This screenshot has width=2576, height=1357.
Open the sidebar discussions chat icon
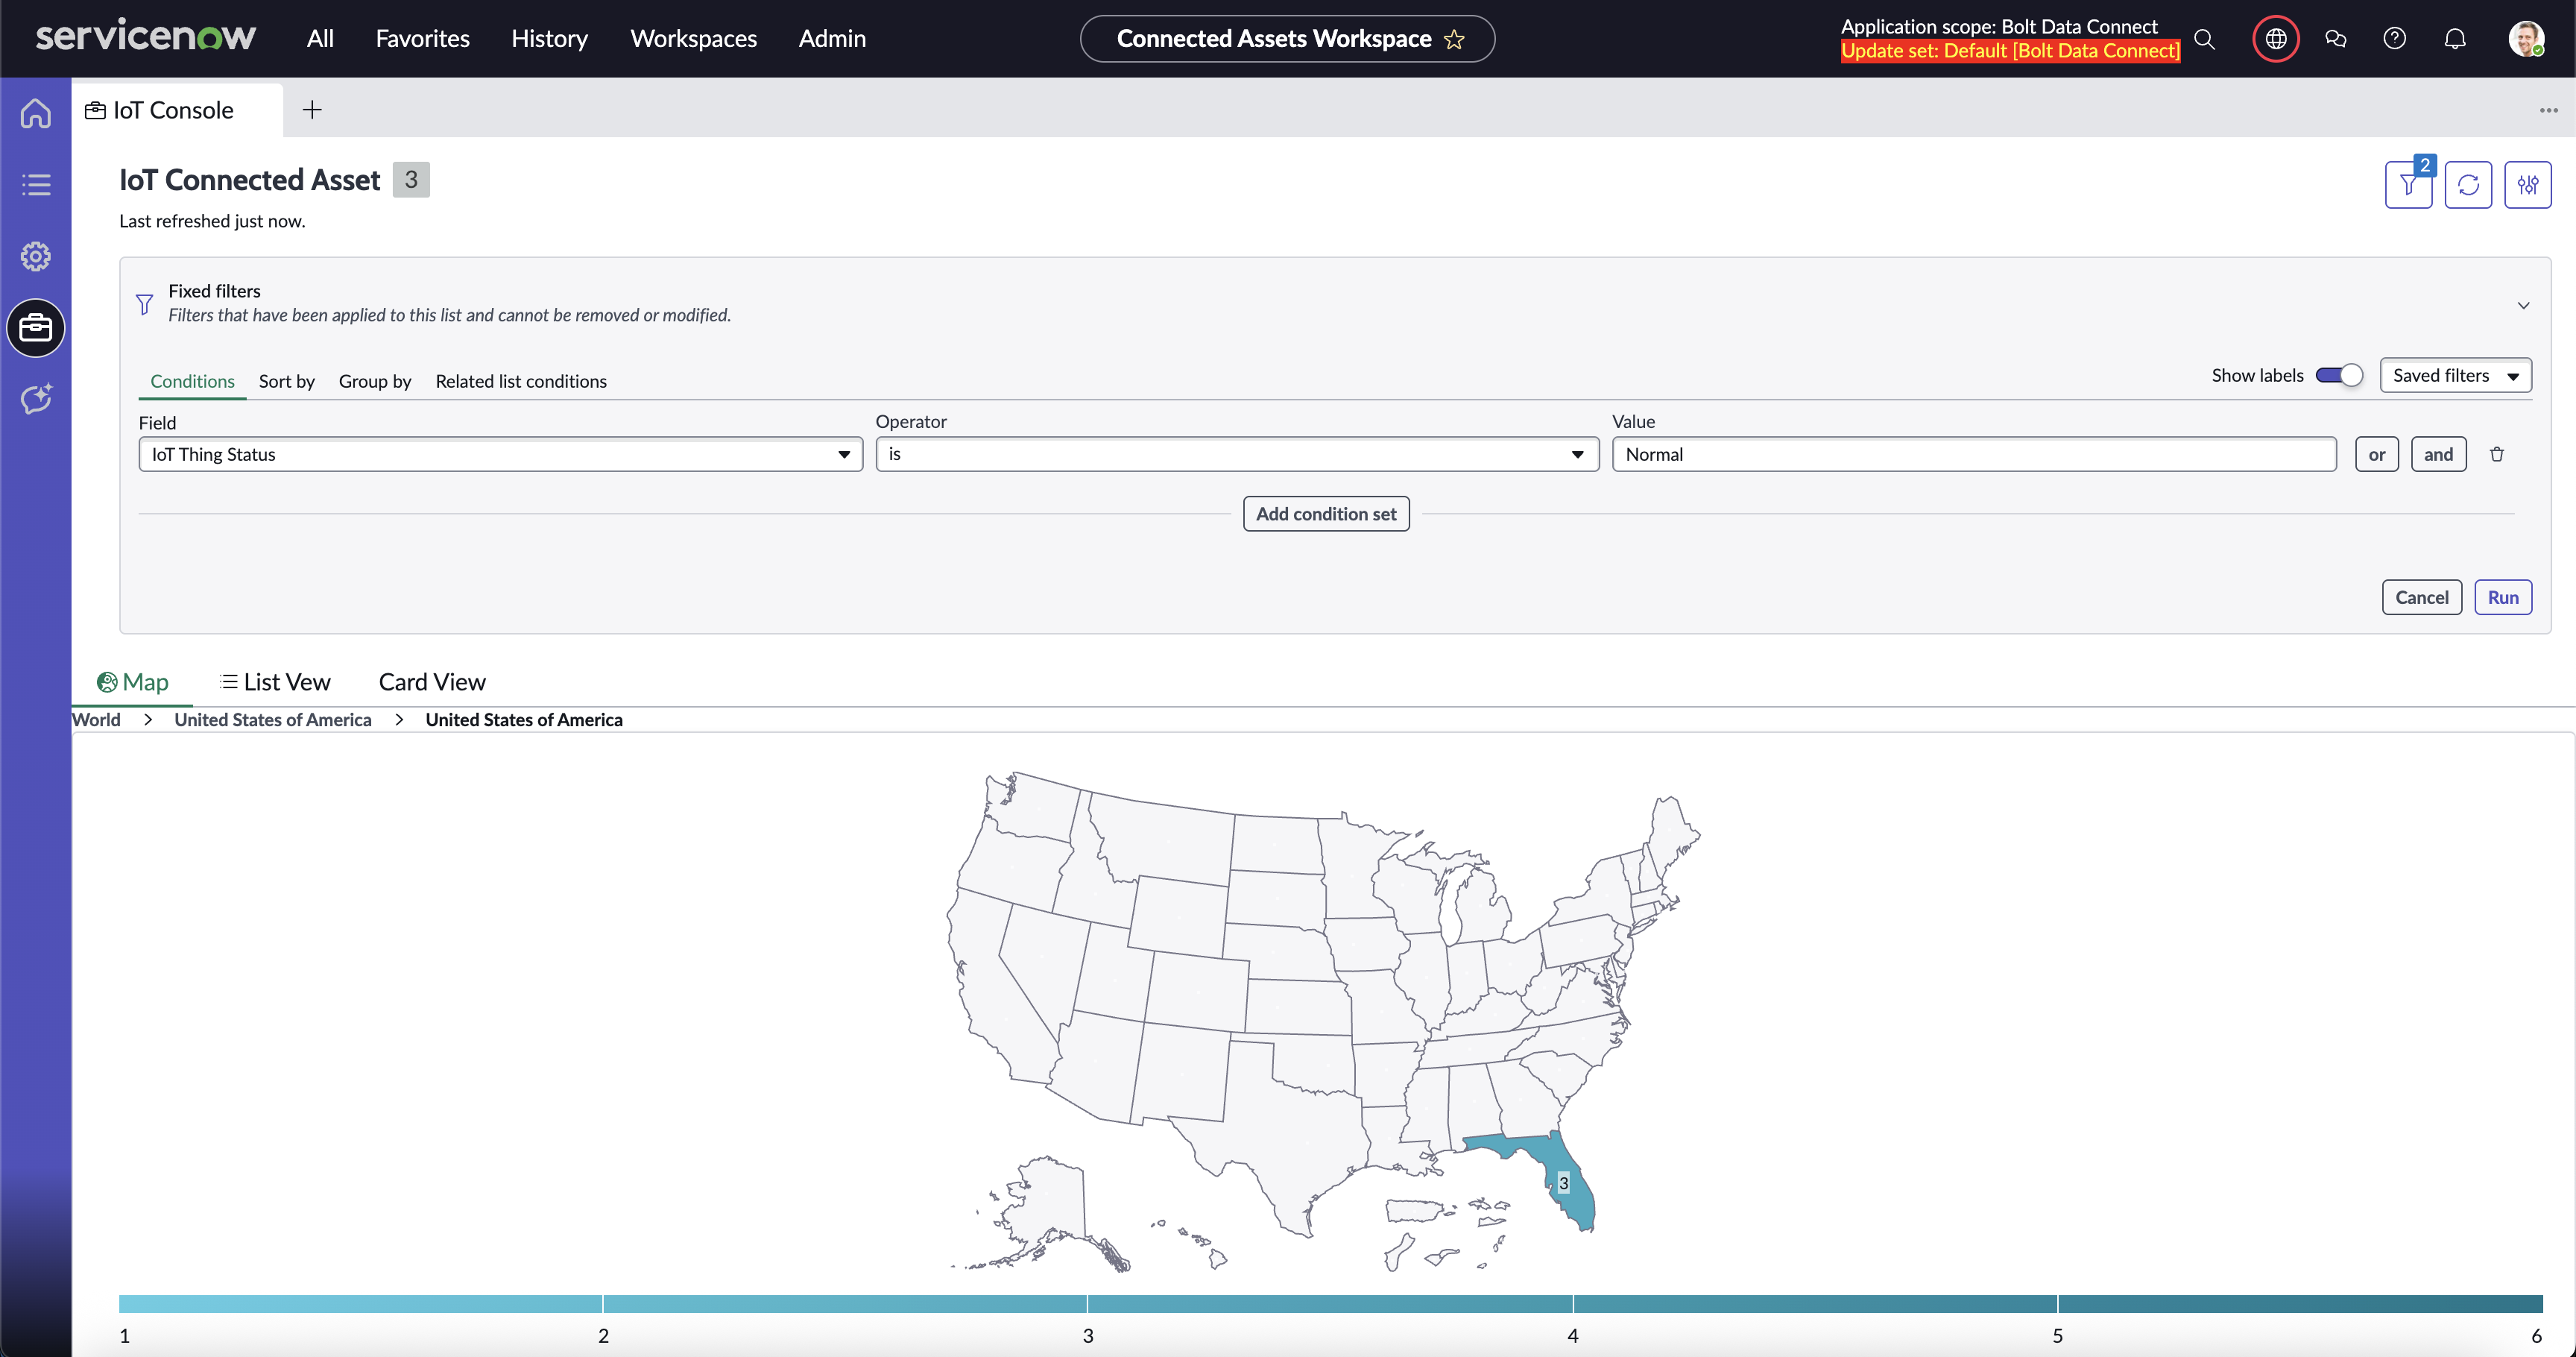[x=2336, y=39]
